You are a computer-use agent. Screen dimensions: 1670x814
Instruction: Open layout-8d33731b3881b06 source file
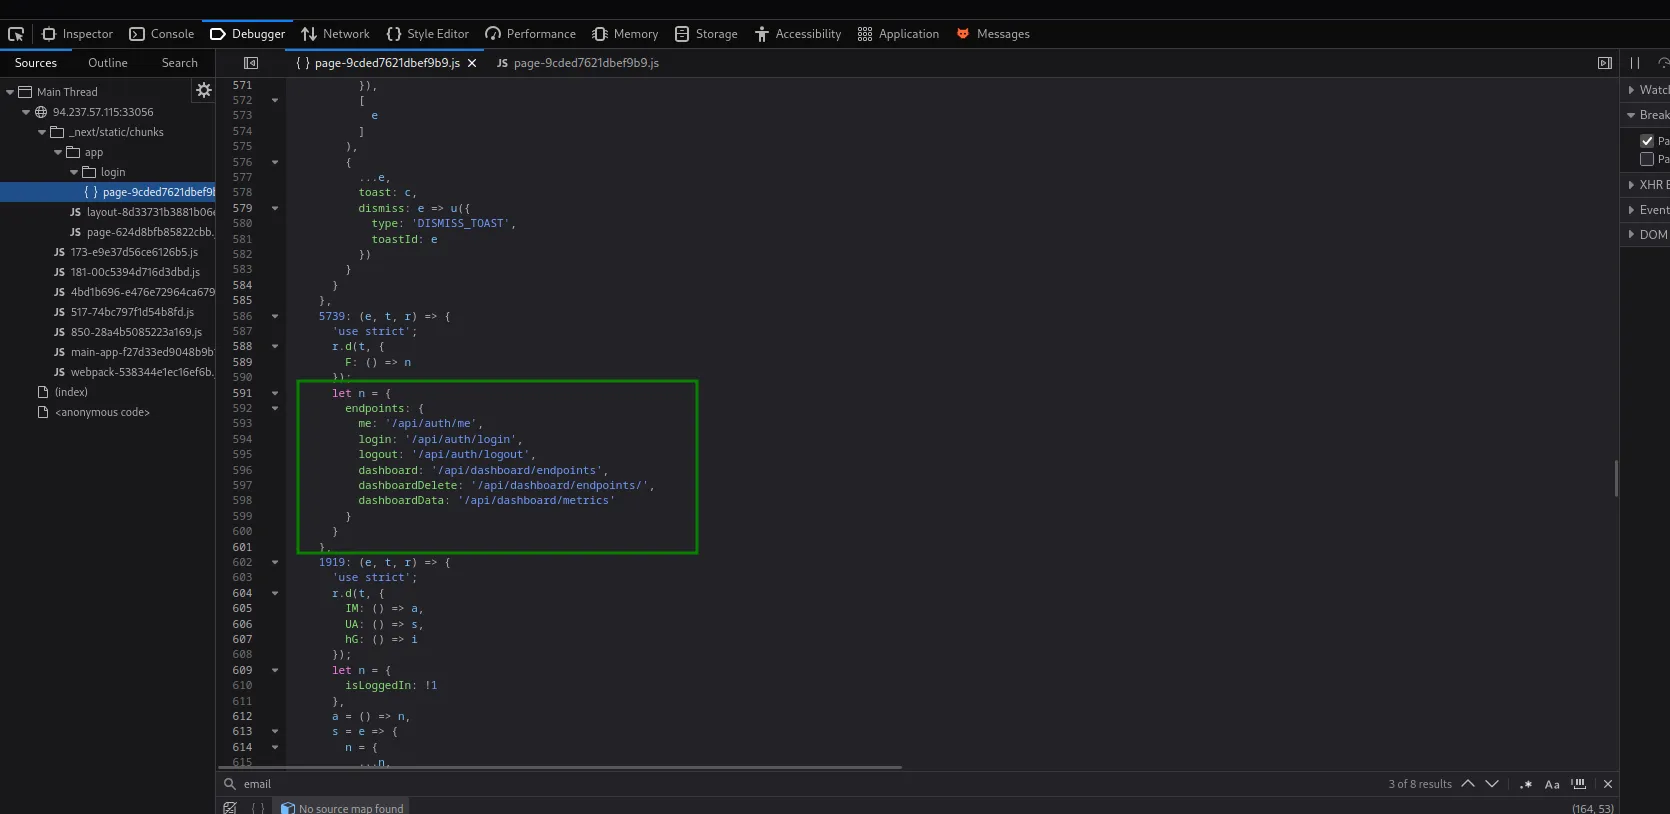tap(142, 212)
